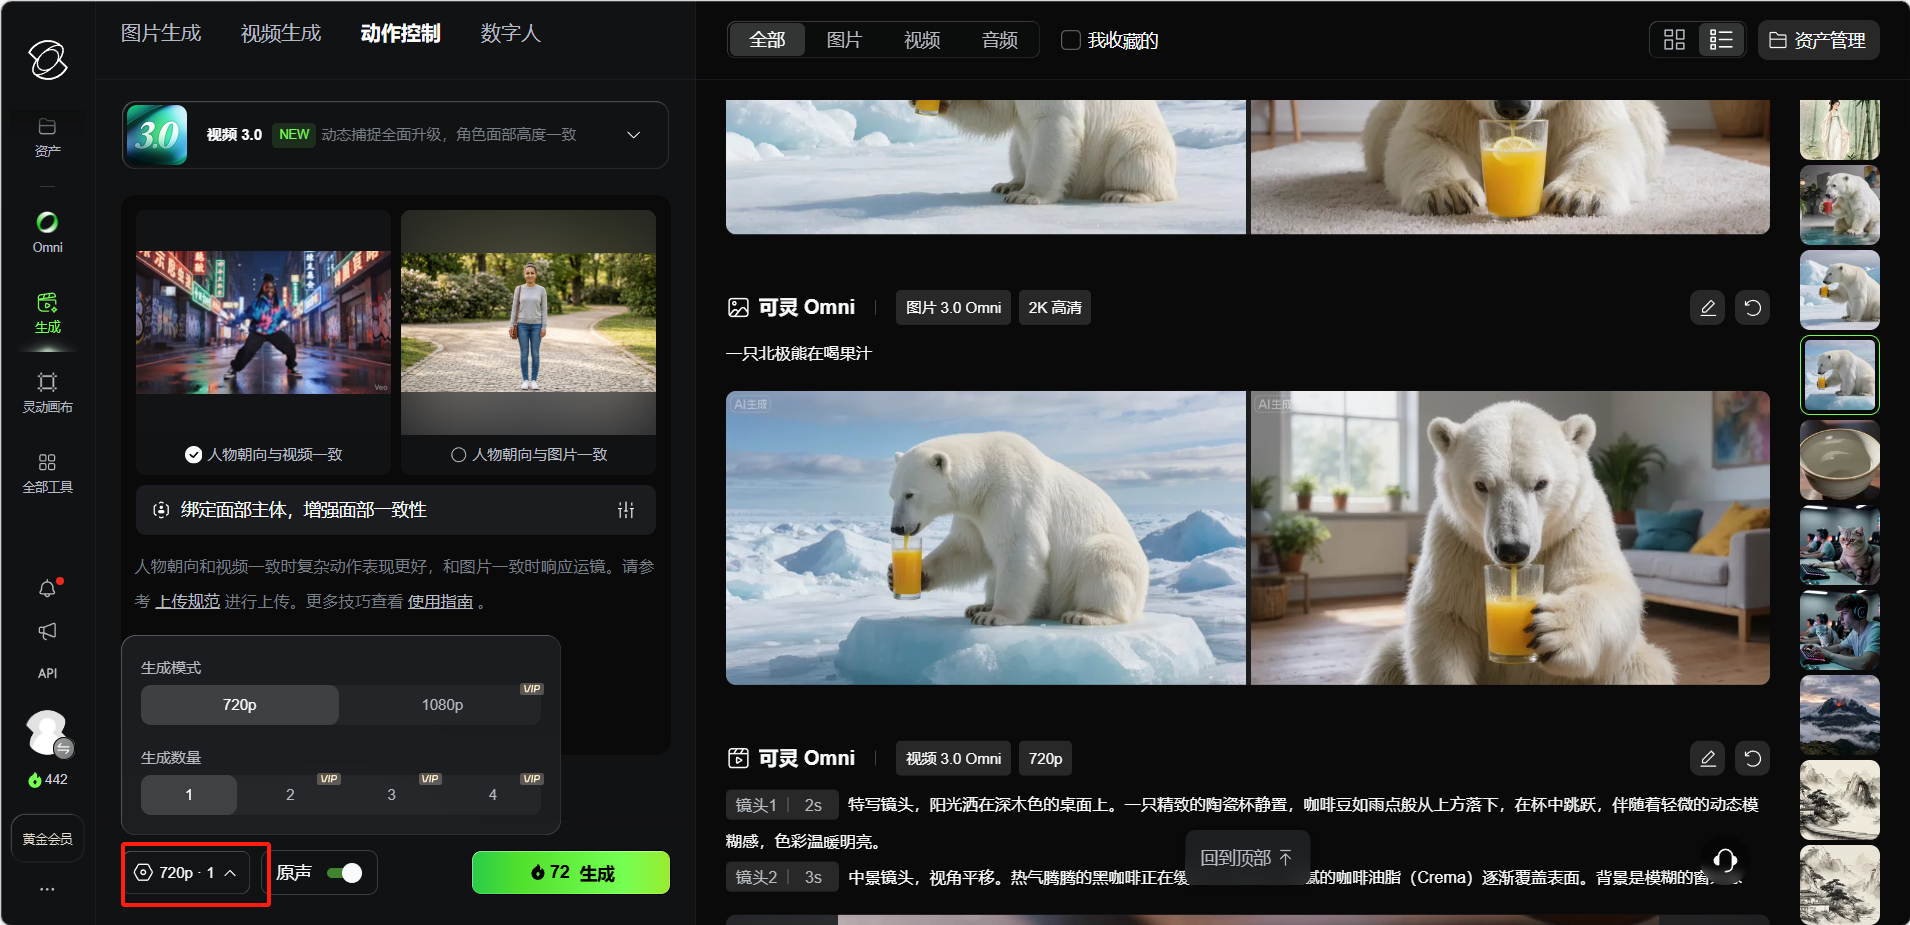Open the Omni tool in sidebar
The height and width of the screenshot is (925, 1910).
pos(47,231)
